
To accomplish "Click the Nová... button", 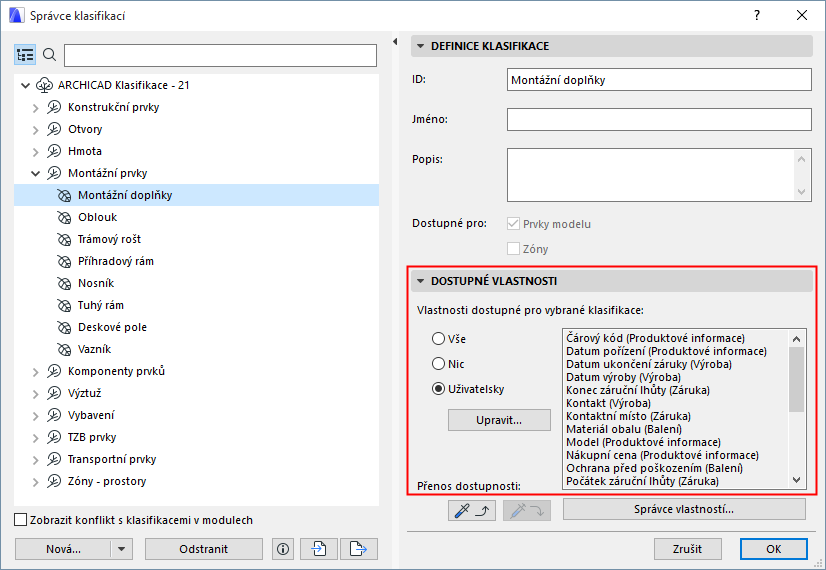I will [x=63, y=549].
